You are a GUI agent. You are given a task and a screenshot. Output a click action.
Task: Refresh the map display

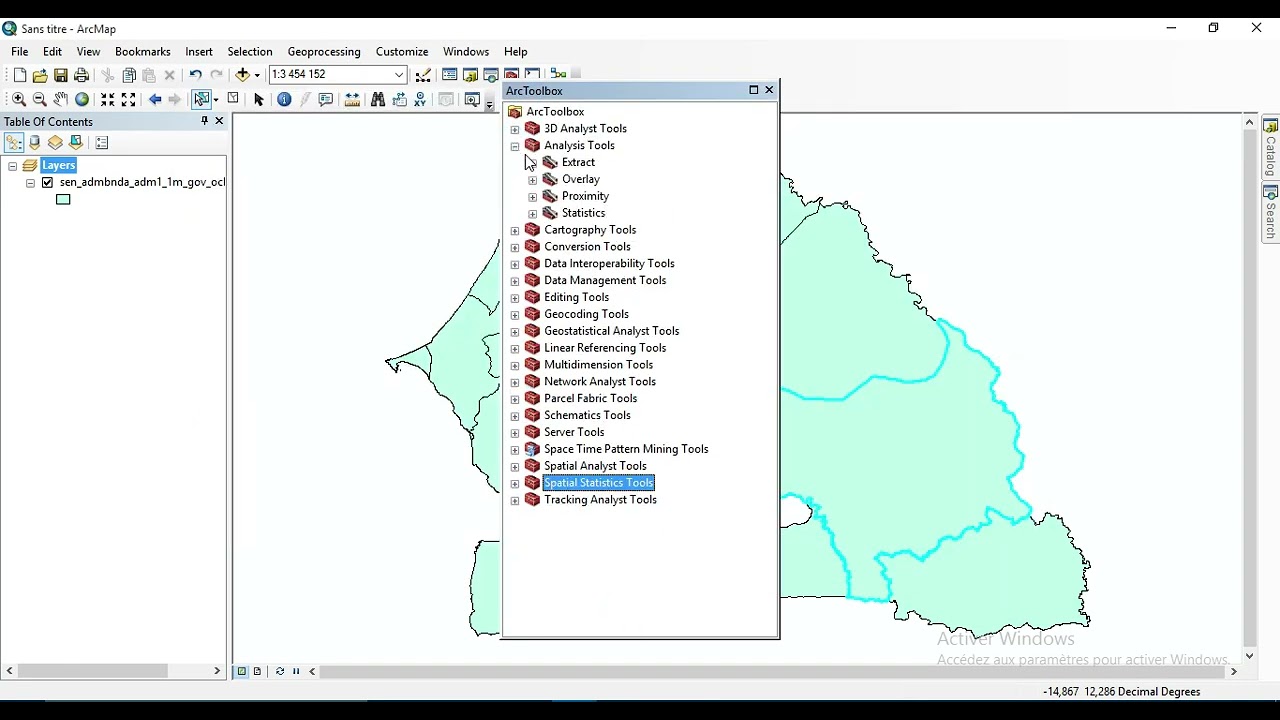279,671
